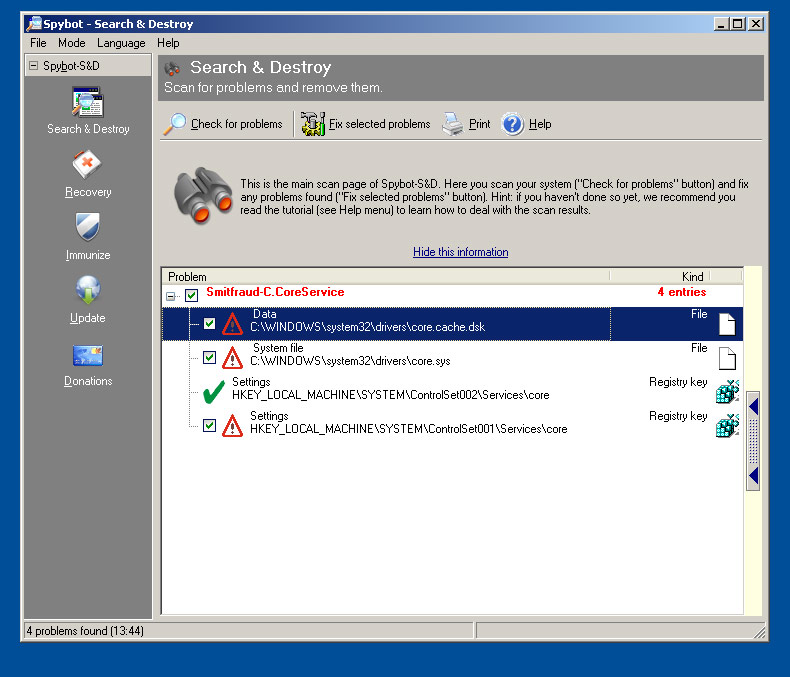Toggle checkbox for Smitfraud-C.CoreService group
This screenshot has width=790, height=677.
coord(191,295)
